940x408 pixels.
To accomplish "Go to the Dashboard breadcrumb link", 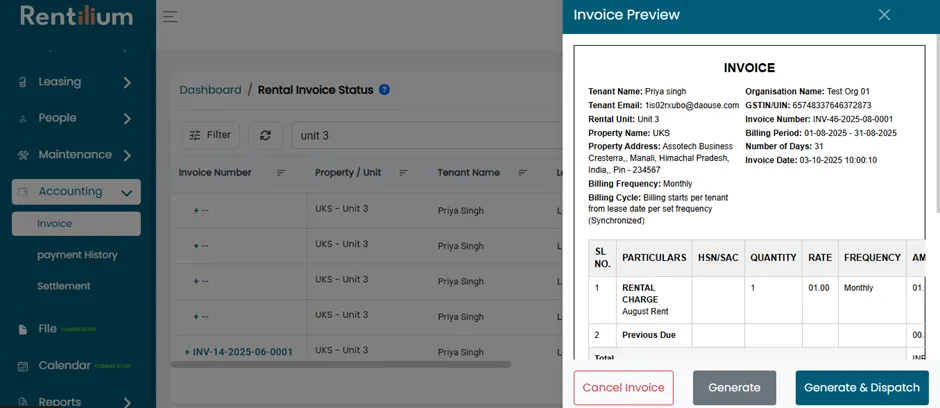I will [x=210, y=90].
